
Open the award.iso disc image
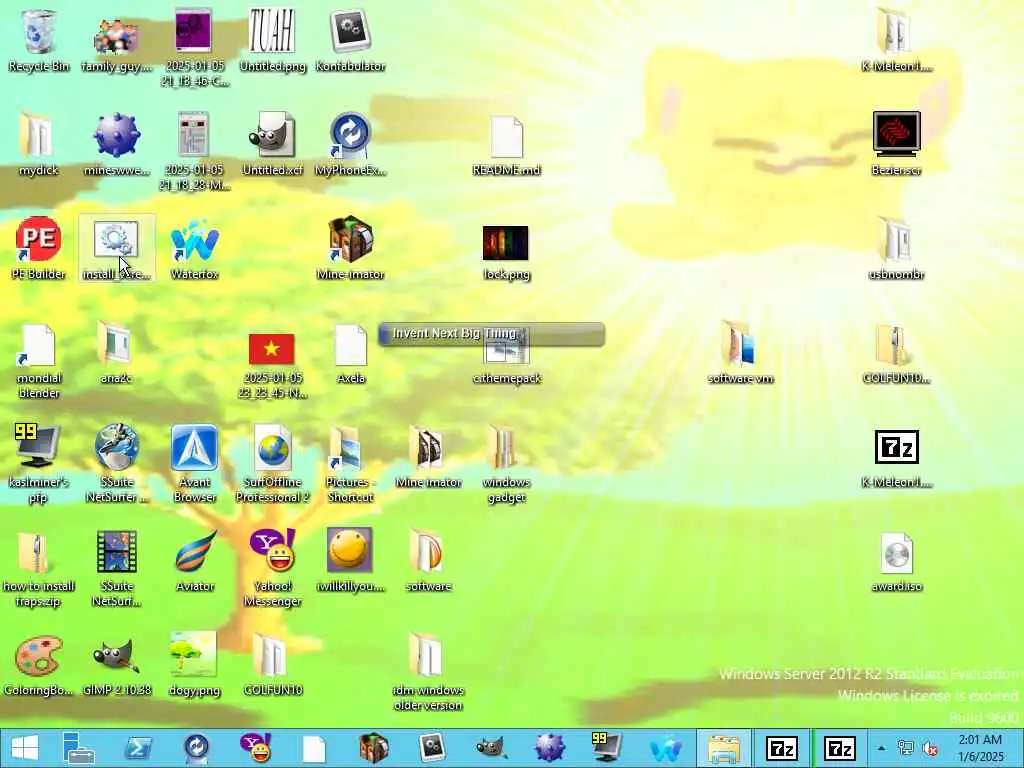897,560
